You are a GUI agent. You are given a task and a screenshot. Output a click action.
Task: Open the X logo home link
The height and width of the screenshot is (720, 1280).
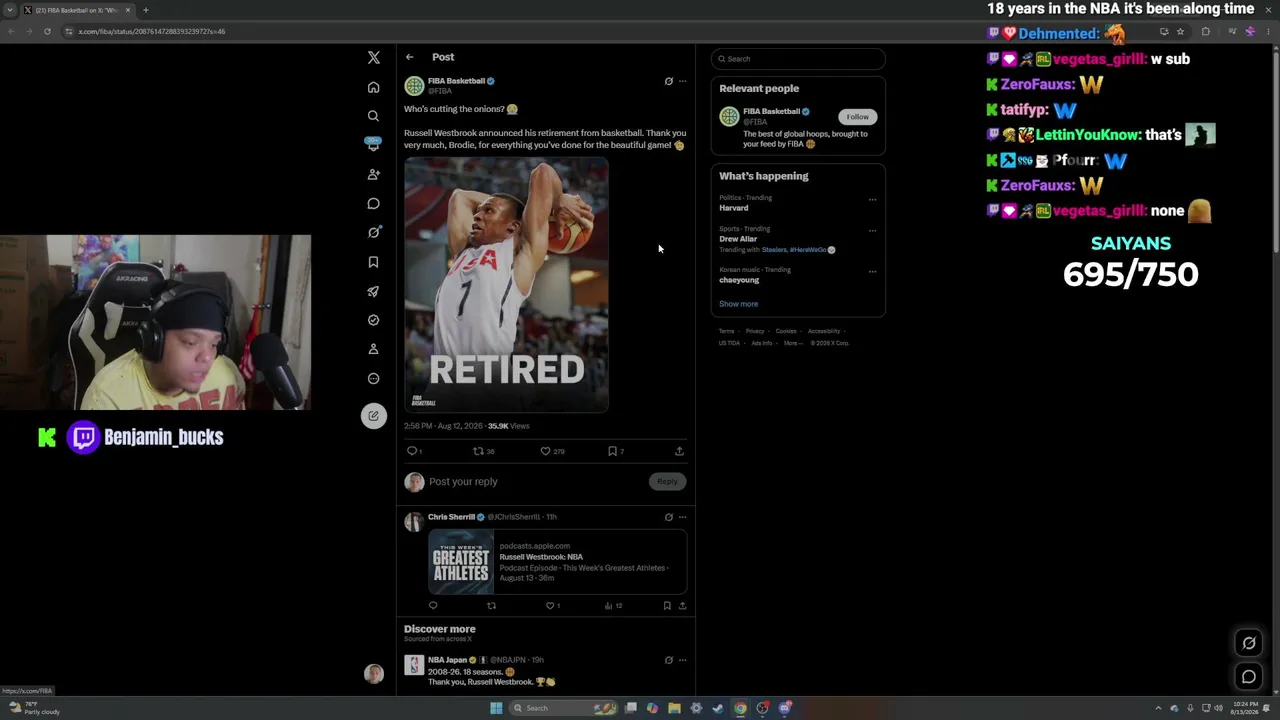tap(373, 58)
